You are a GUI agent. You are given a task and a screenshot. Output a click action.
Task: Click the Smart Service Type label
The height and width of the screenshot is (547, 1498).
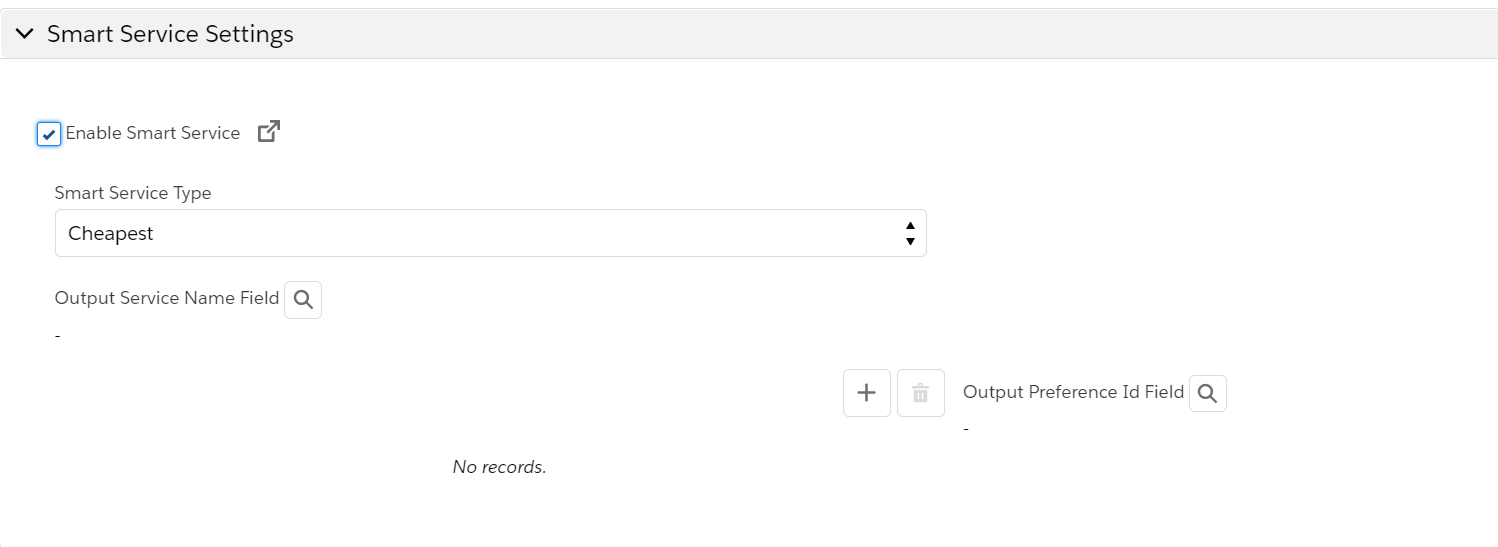pyautogui.click(x=133, y=193)
